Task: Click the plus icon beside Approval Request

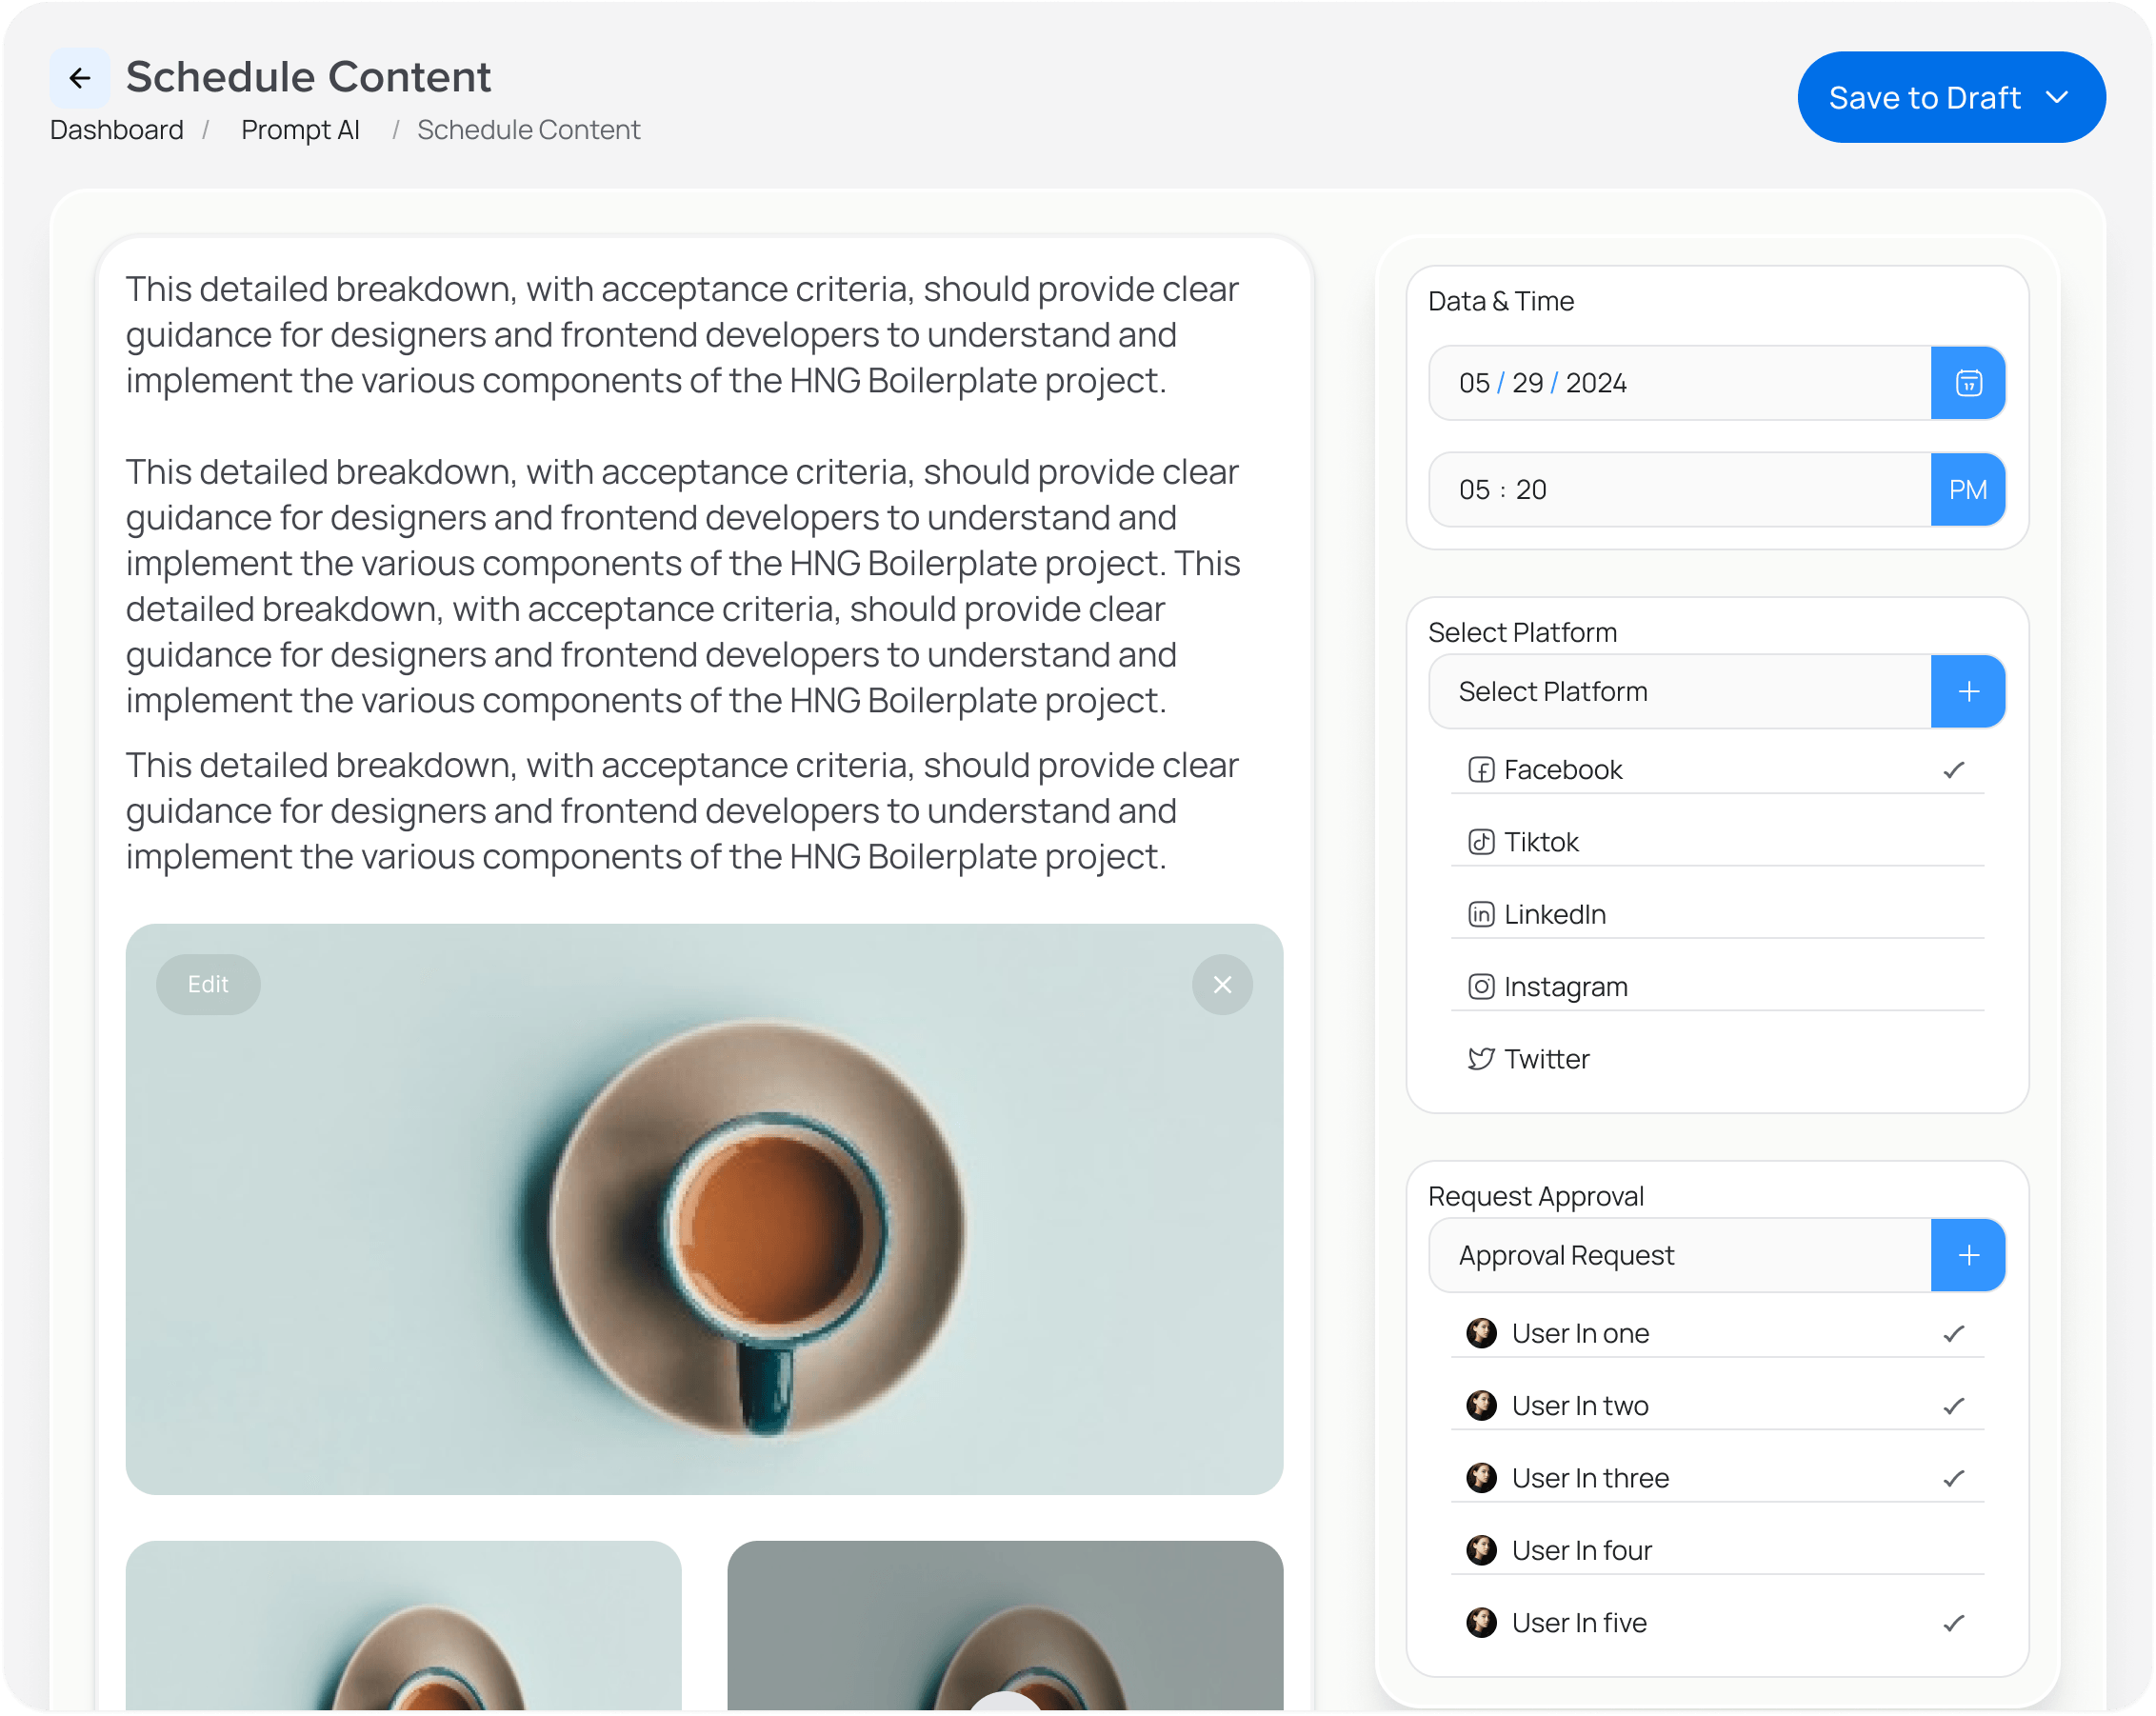Action: tap(1967, 1255)
